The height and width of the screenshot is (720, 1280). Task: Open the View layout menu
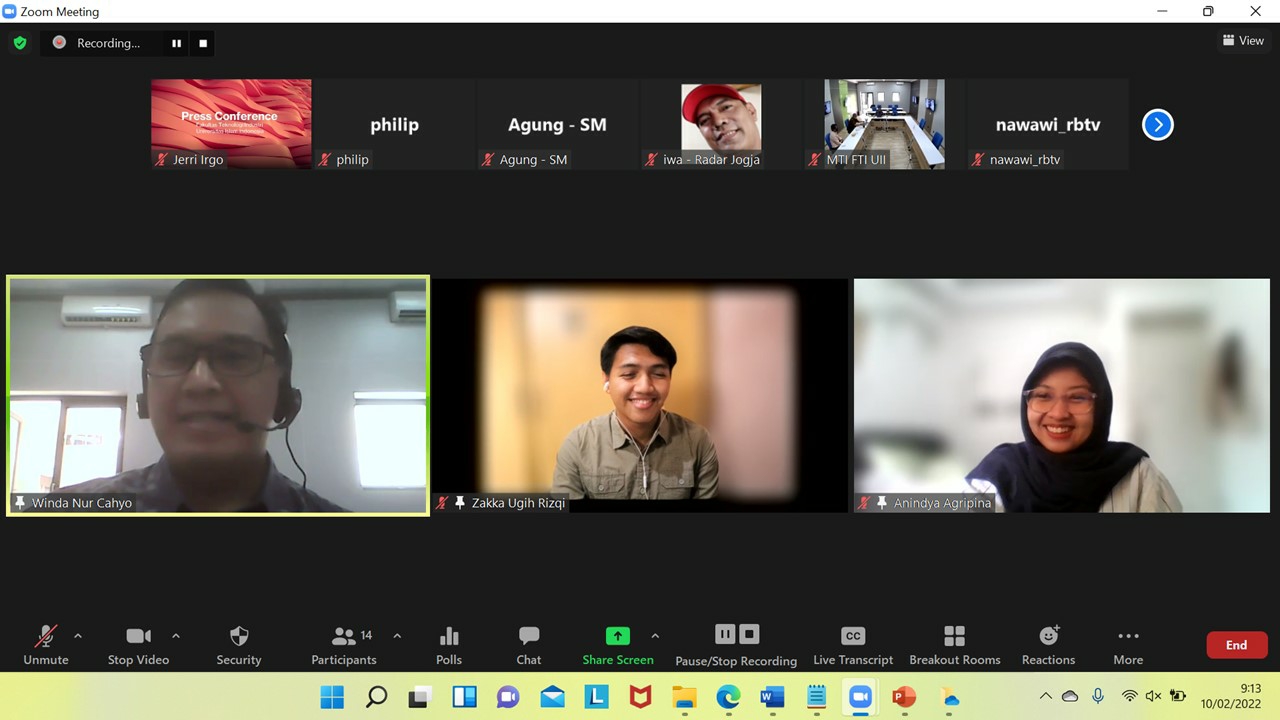1243,41
